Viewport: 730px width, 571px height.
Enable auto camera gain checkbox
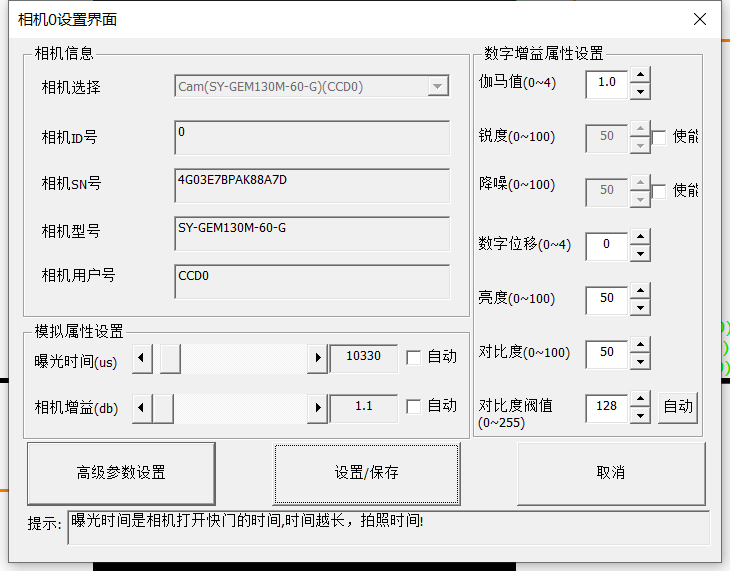click(413, 406)
